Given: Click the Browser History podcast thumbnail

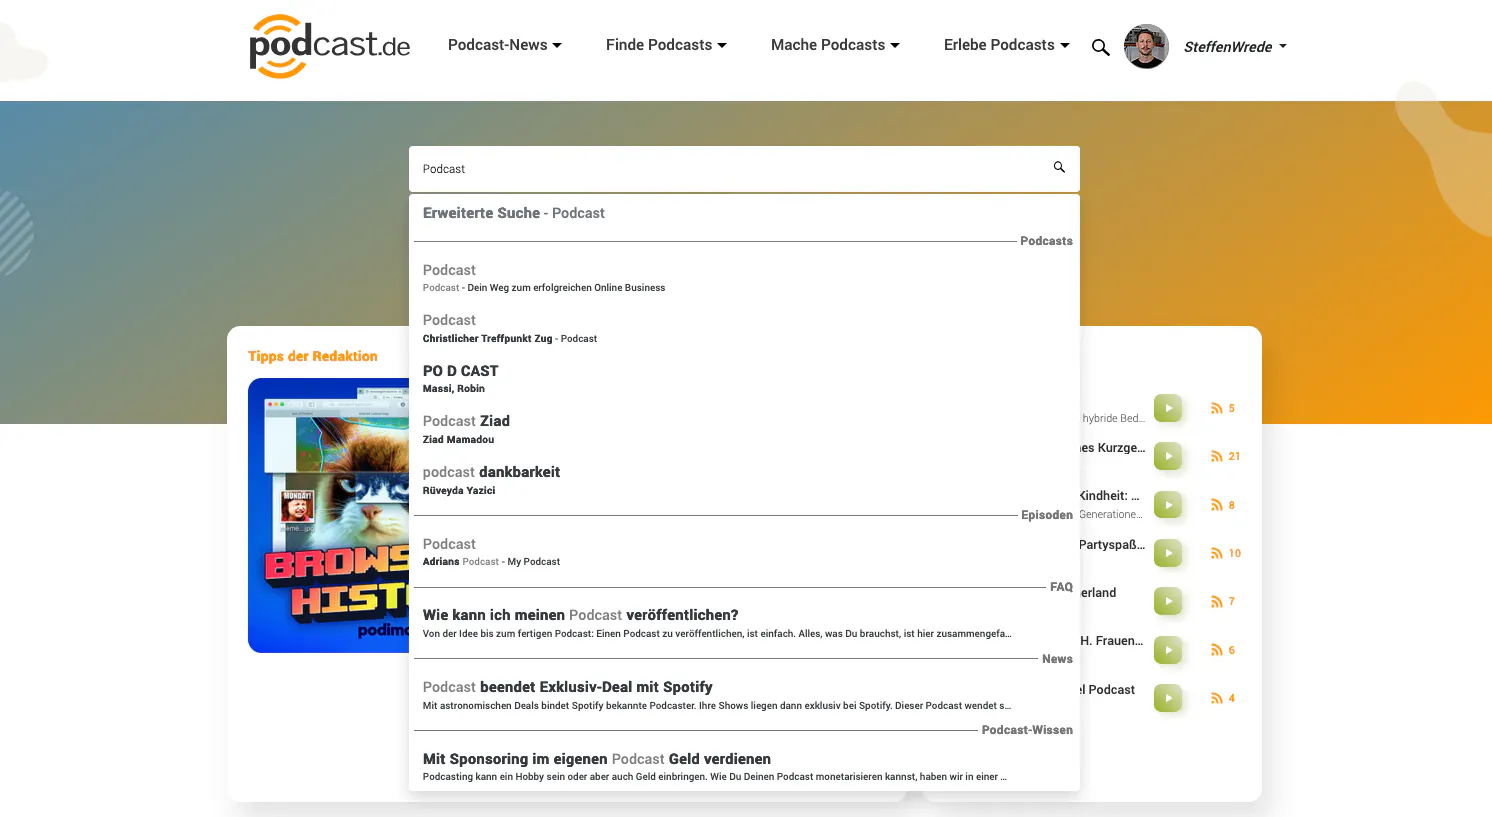Looking at the screenshot, I should (x=329, y=515).
